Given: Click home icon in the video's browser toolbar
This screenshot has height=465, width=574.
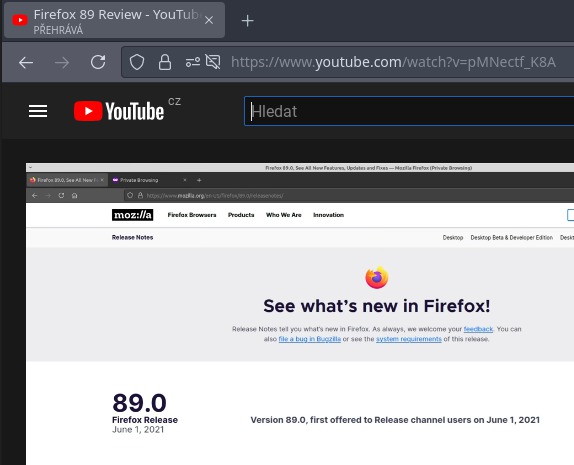Looking at the screenshot, I should tap(74, 196).
